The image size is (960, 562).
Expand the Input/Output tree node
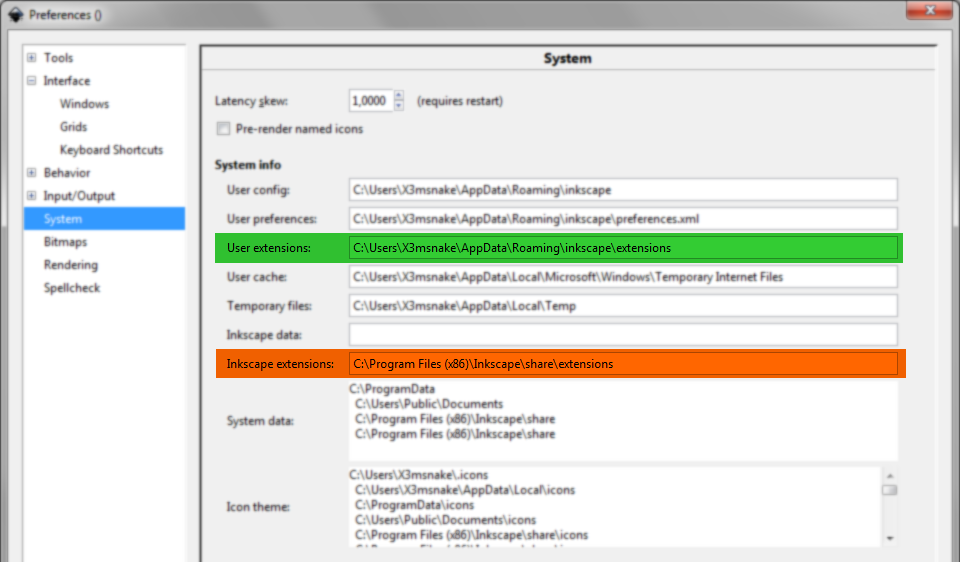[31, 196]
